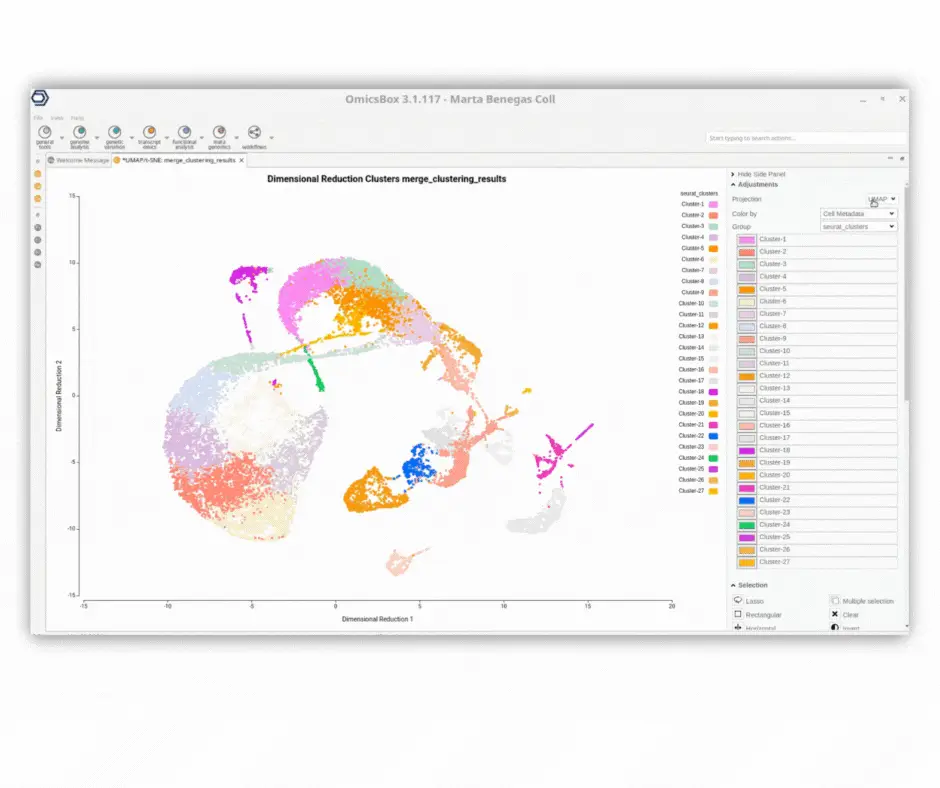Collapse the Selection section header

[751, 585]
